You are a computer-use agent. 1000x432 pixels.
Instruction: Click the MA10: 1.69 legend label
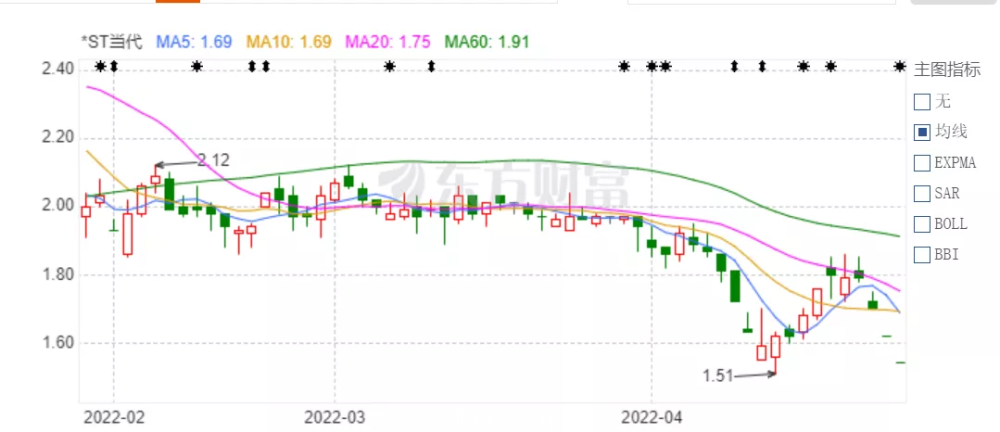coord(289,42)
